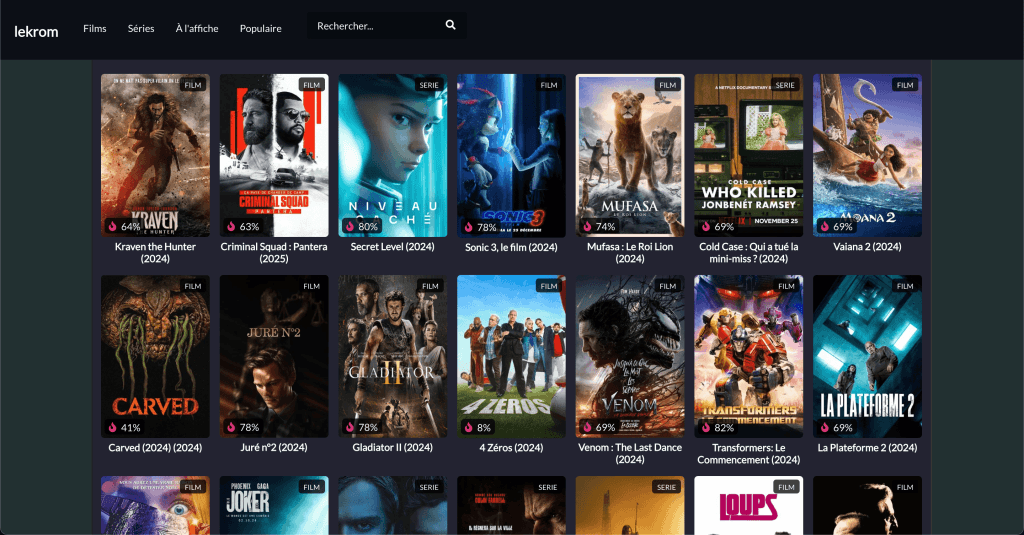The width and height of the screenshot is (1024, 535).
Task: Open Transformers: Le Commencement poster
Action: click(748, 357)
